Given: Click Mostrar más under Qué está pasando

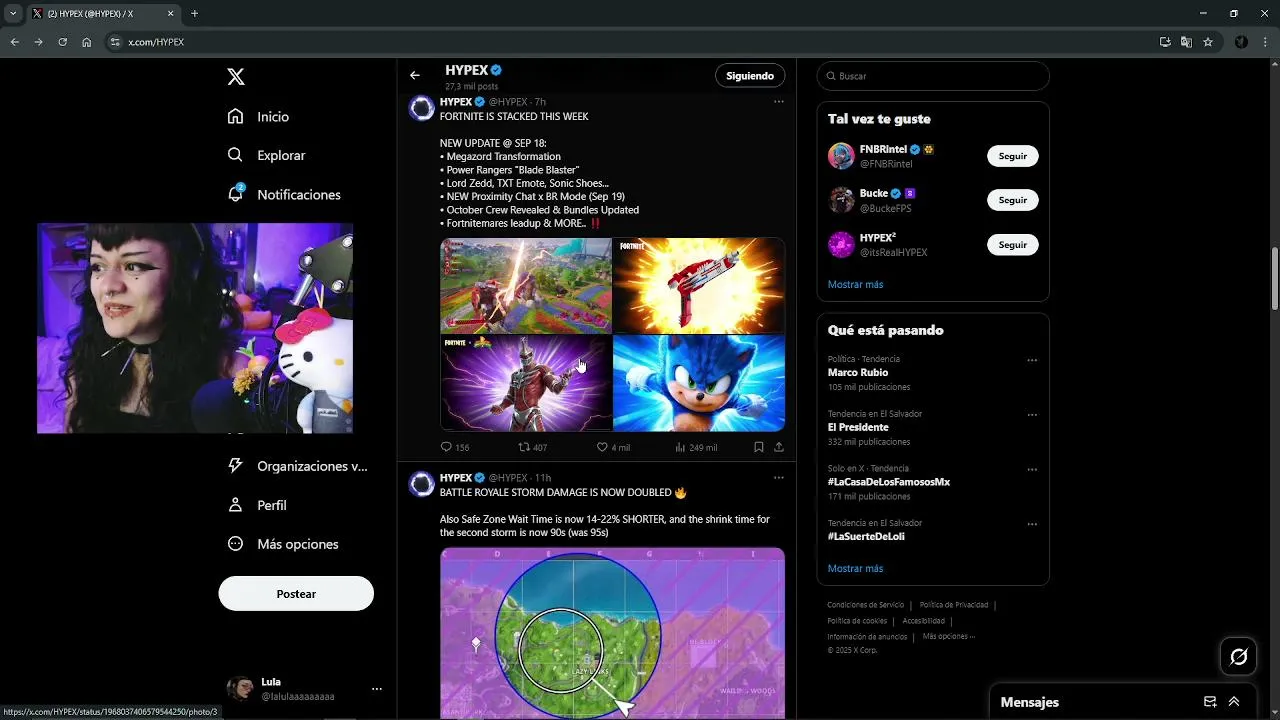Looking at the screenshot, I should pyautogui.click(x=855, y=568).
